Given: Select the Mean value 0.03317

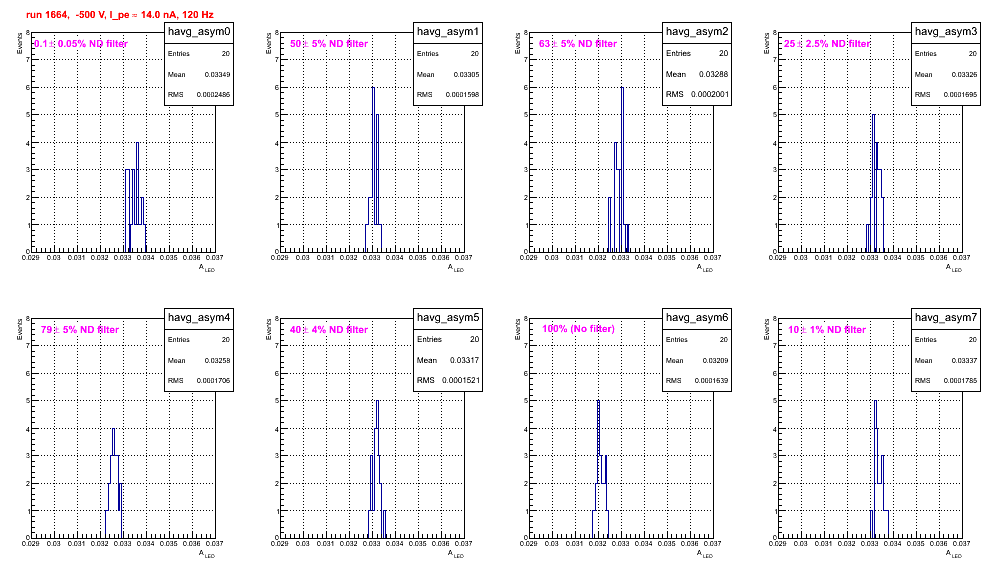Looking at the screenshot, I should tap(464, 360).
